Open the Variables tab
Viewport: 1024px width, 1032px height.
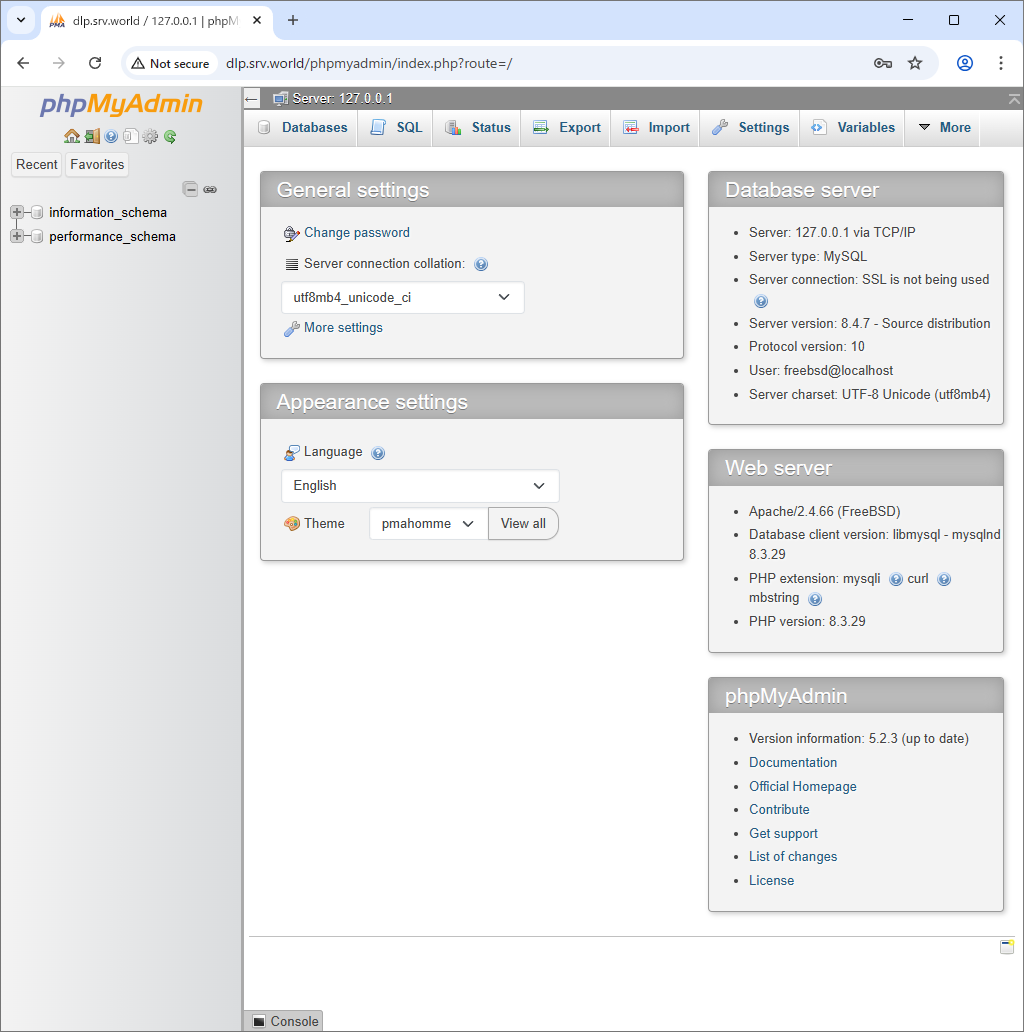point(853,128)
